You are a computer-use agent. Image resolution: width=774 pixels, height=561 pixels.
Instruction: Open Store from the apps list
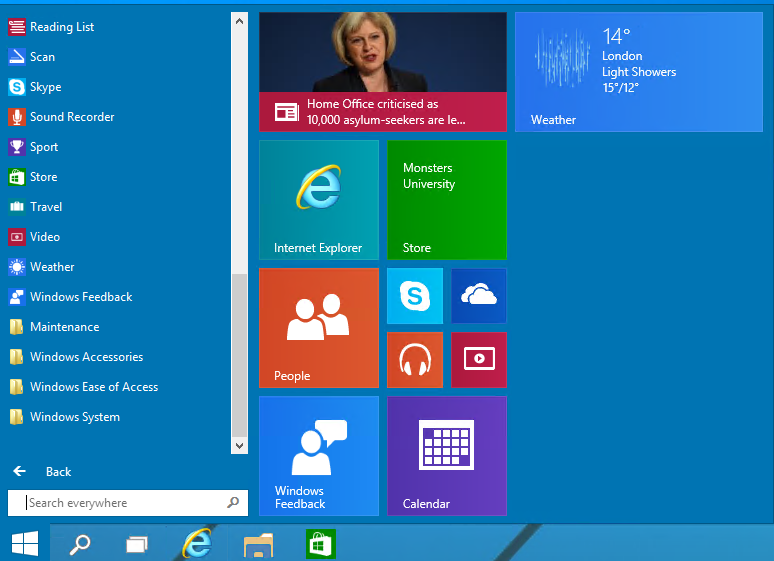[x=33, y=177]
